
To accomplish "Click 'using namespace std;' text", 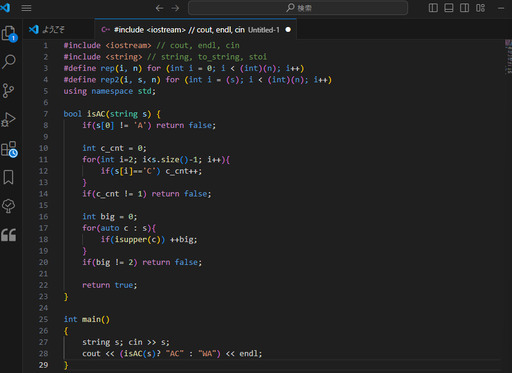I will pyautogui.click(x=110, y=91).
